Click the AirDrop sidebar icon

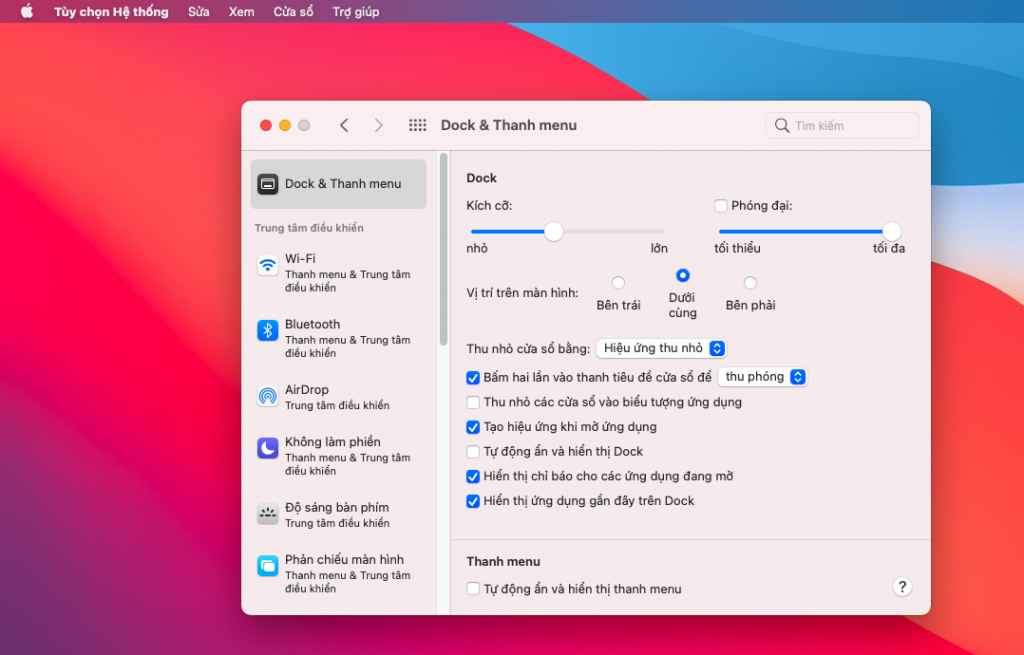click(x=268, y=396)
